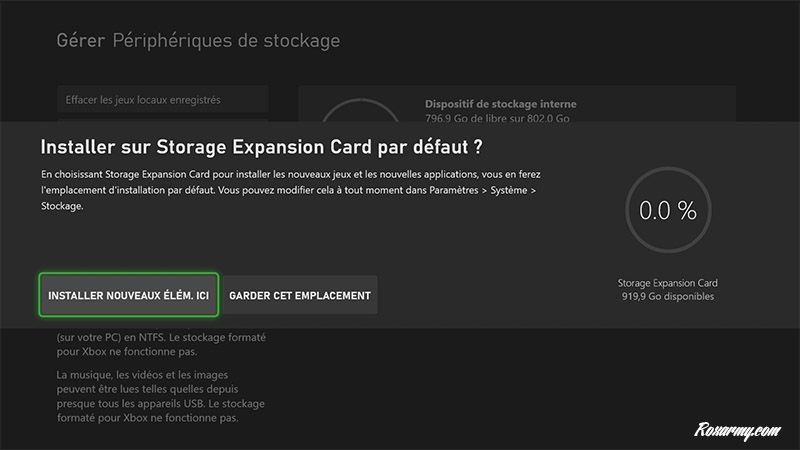Open Effacer les jeux locaux enregistrés
Viewport: 800px width, 450px height.
tap(143, 100)
